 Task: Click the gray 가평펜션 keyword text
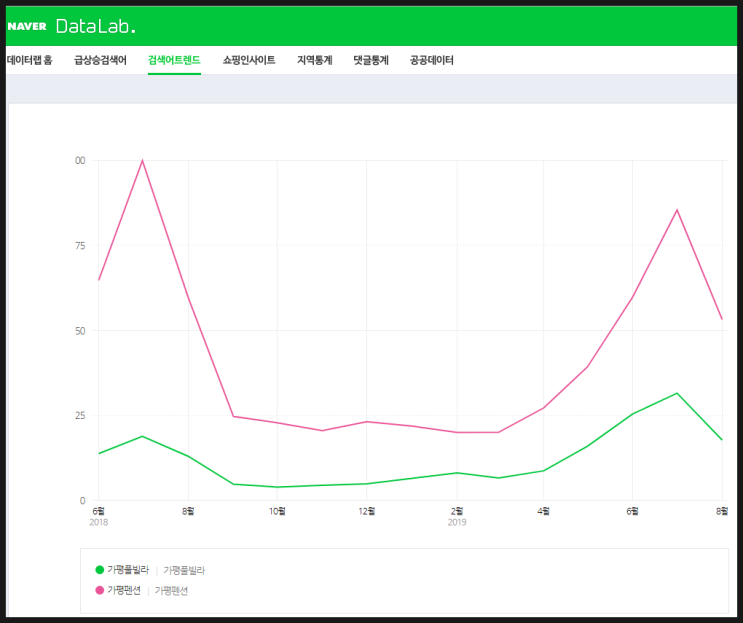171,591
